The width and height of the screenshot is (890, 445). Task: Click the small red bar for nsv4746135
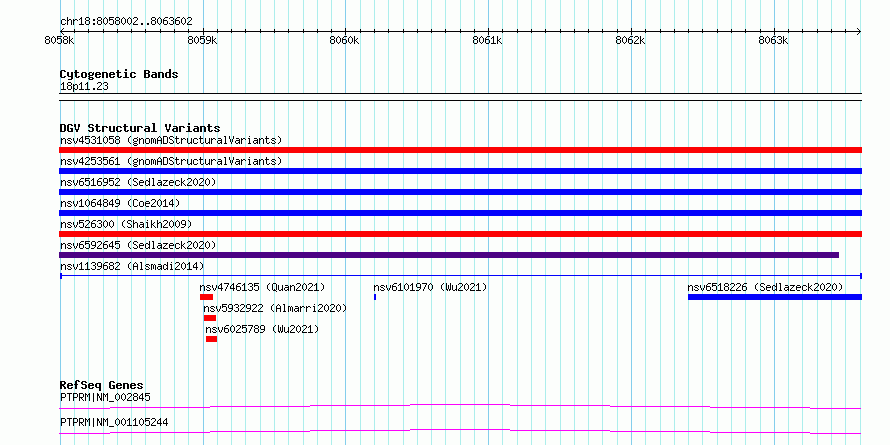[206, 297]
